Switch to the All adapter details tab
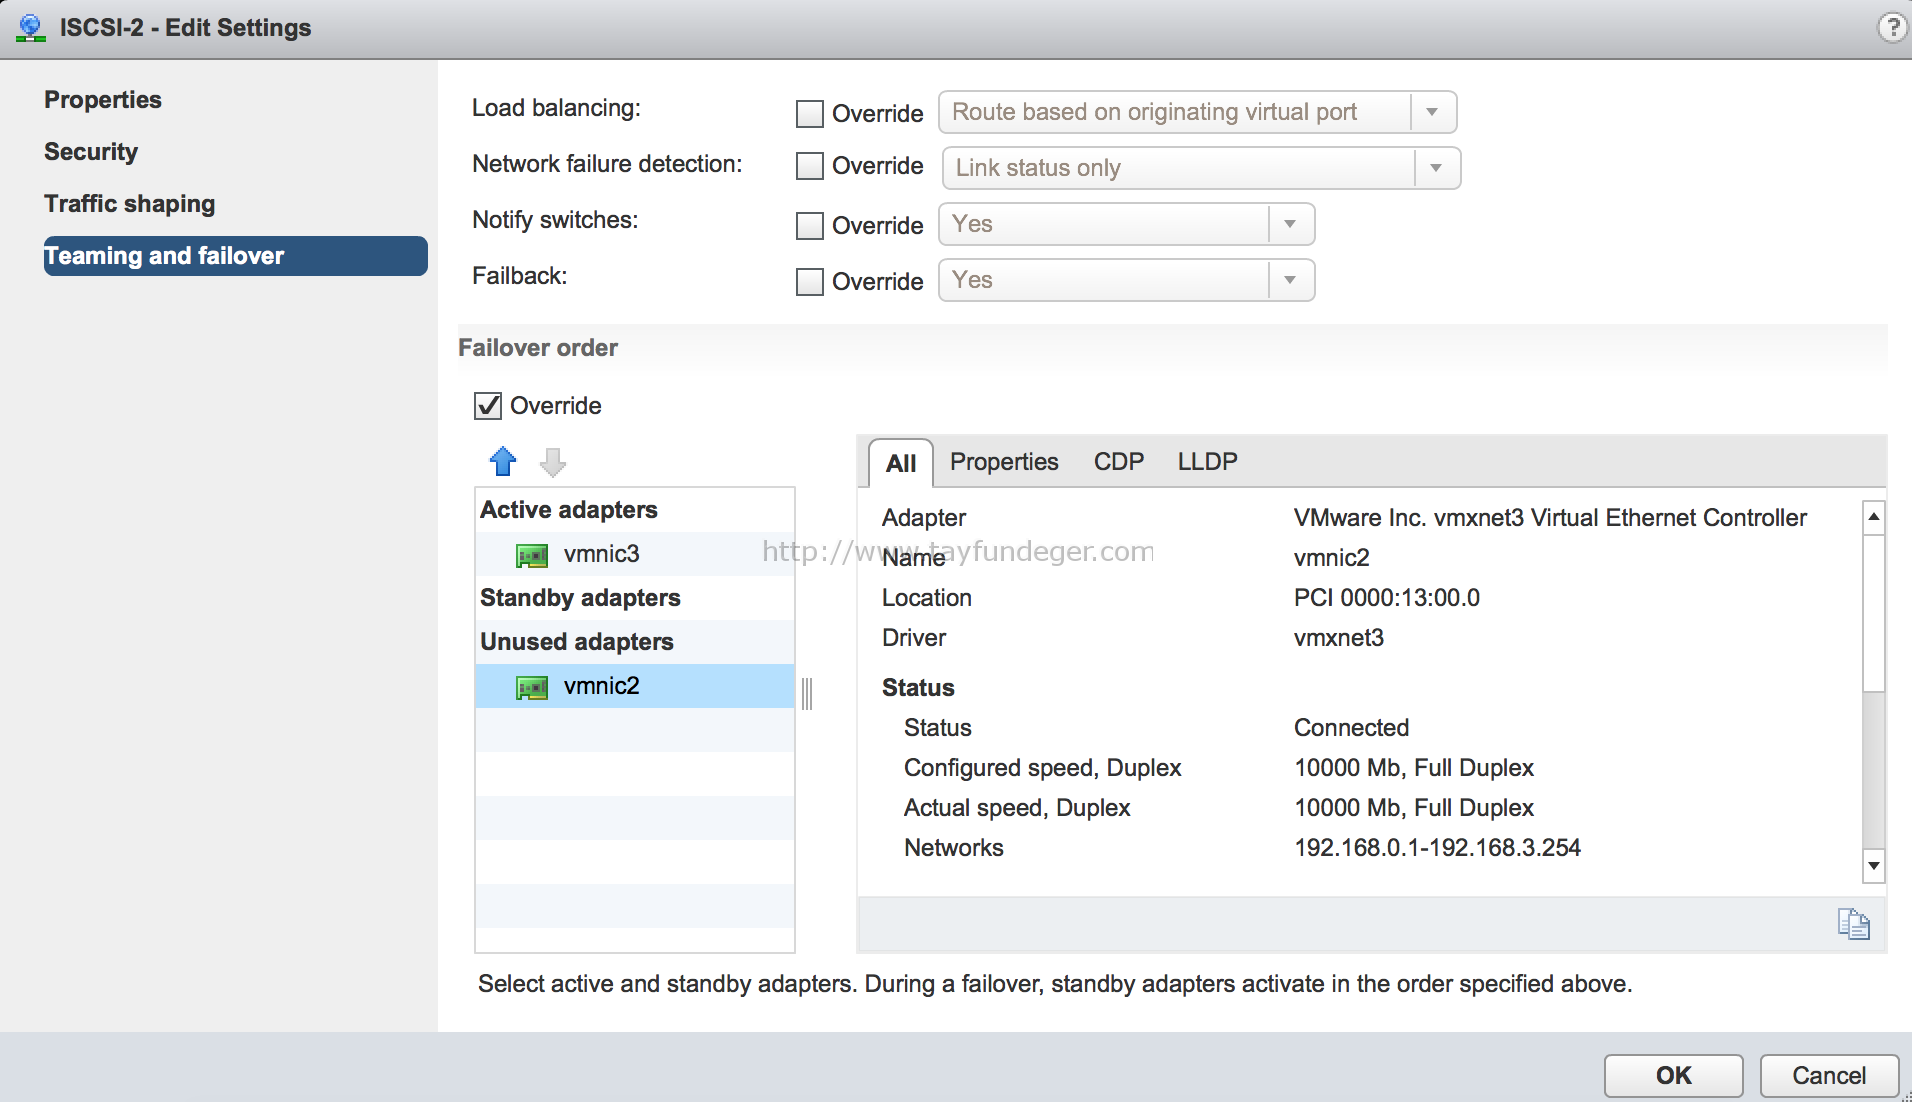 (901, 463)
